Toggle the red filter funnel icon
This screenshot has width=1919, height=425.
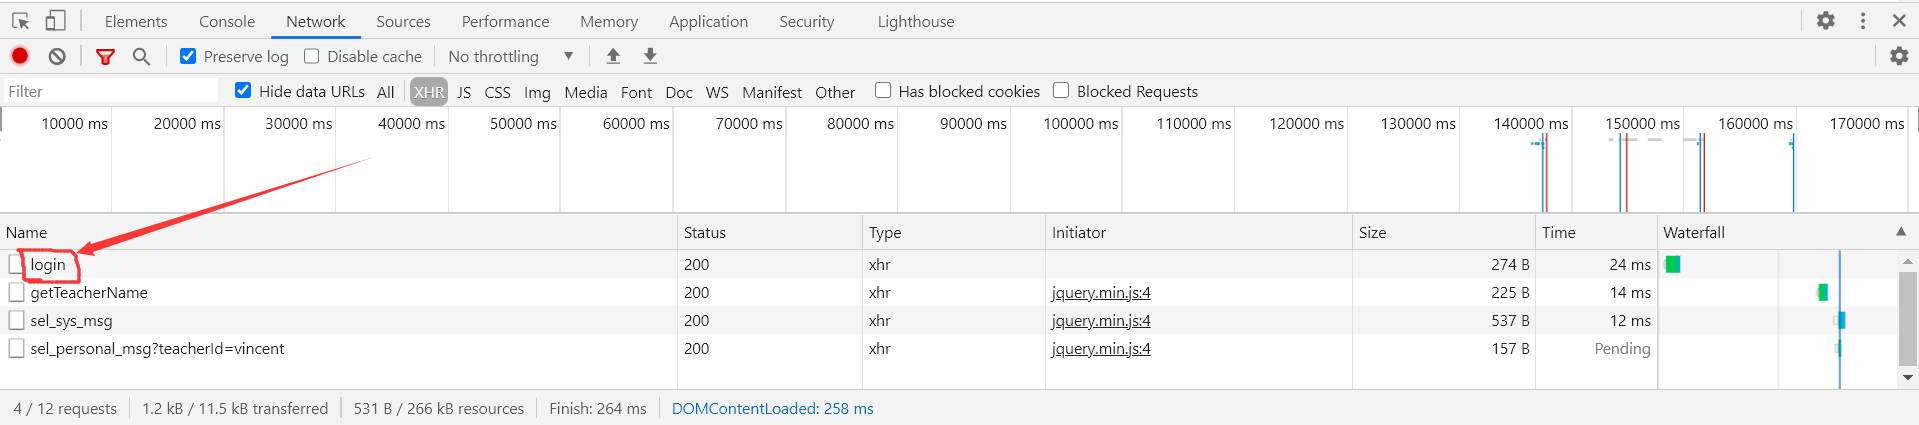[x=105, y=56]
